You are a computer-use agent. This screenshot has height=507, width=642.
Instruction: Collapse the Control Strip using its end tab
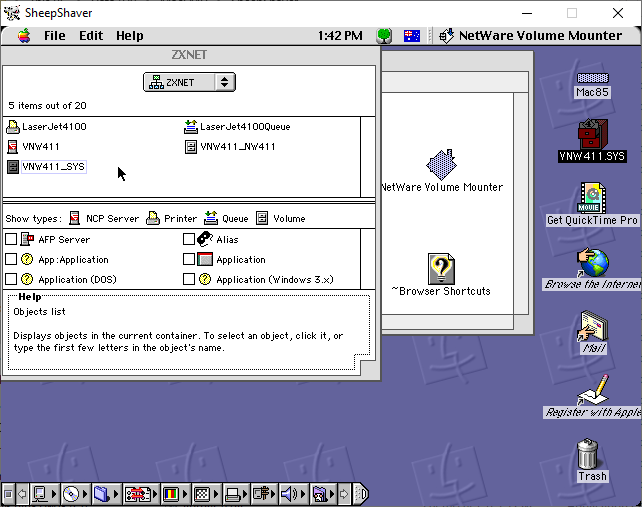point(361,494)
